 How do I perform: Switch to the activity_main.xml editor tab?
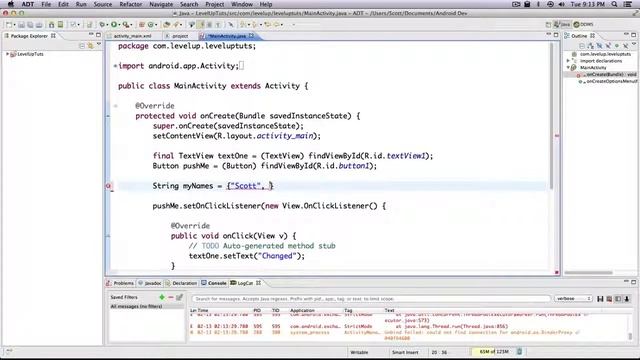coord(132,36)
